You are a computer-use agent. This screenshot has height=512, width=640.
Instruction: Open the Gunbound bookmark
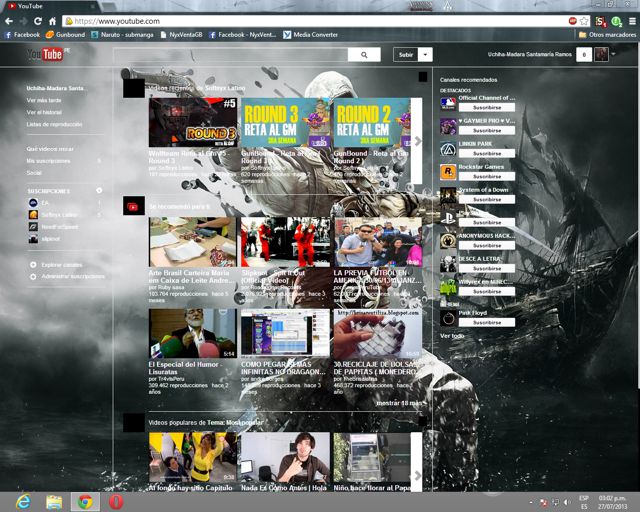coord(66,35)
